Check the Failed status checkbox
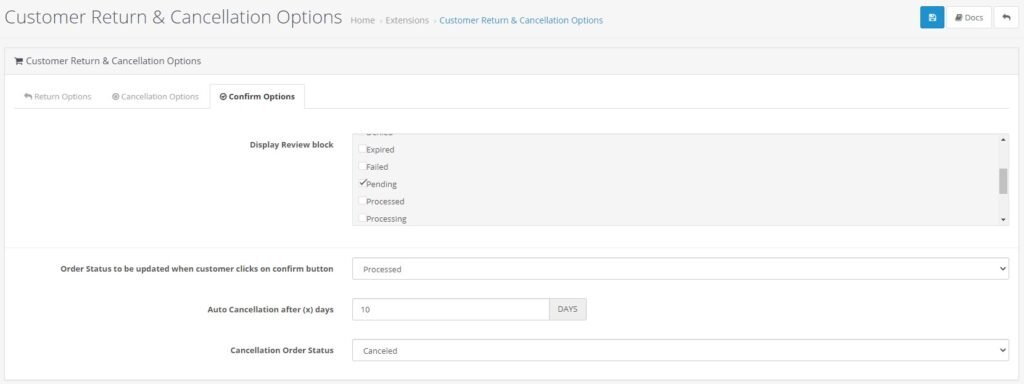 click(x=362, y=167)
